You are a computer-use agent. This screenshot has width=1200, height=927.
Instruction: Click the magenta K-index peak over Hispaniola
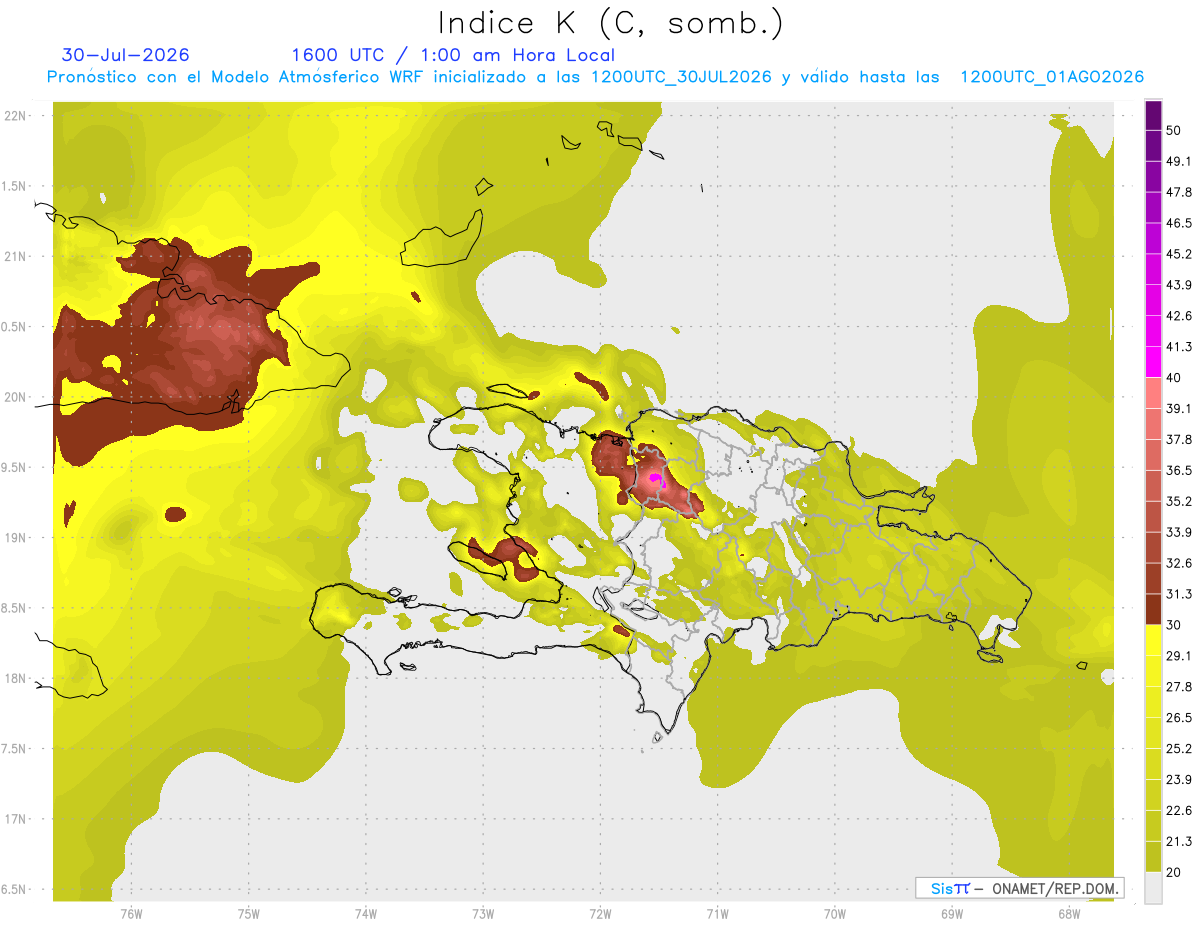coord(656,479)
